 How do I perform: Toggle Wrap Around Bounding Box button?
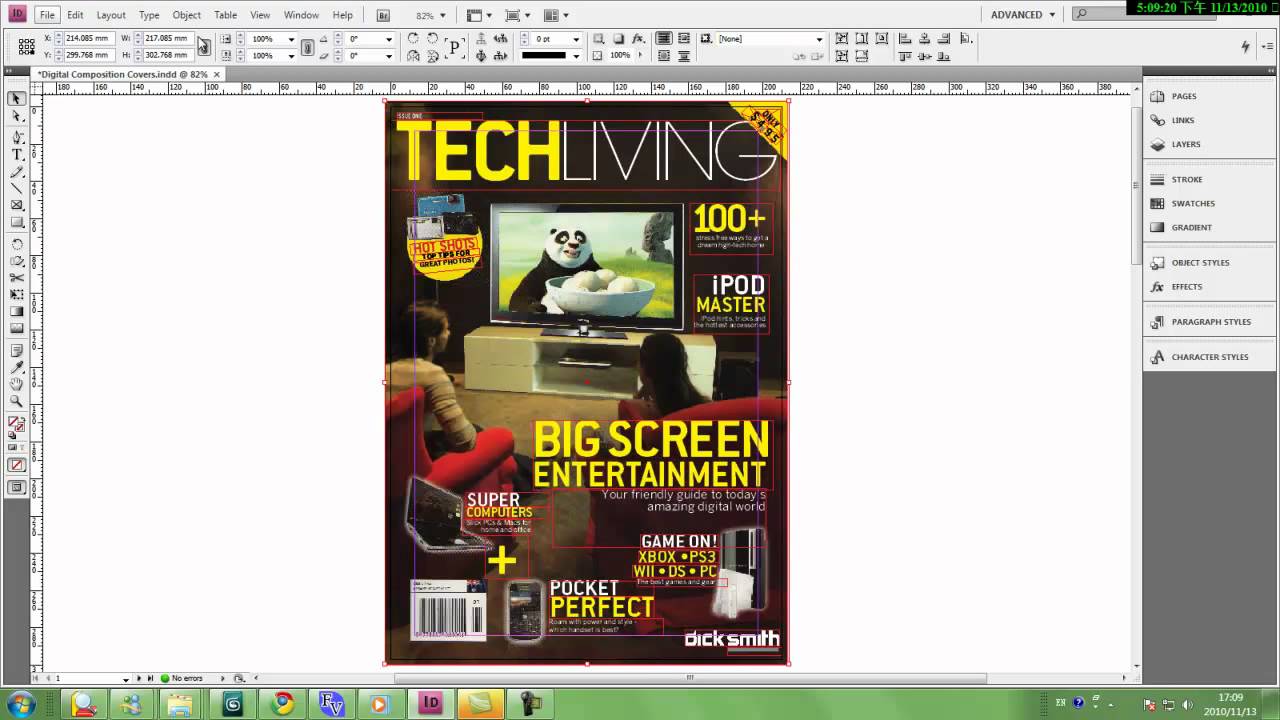(x=684, y=38)
